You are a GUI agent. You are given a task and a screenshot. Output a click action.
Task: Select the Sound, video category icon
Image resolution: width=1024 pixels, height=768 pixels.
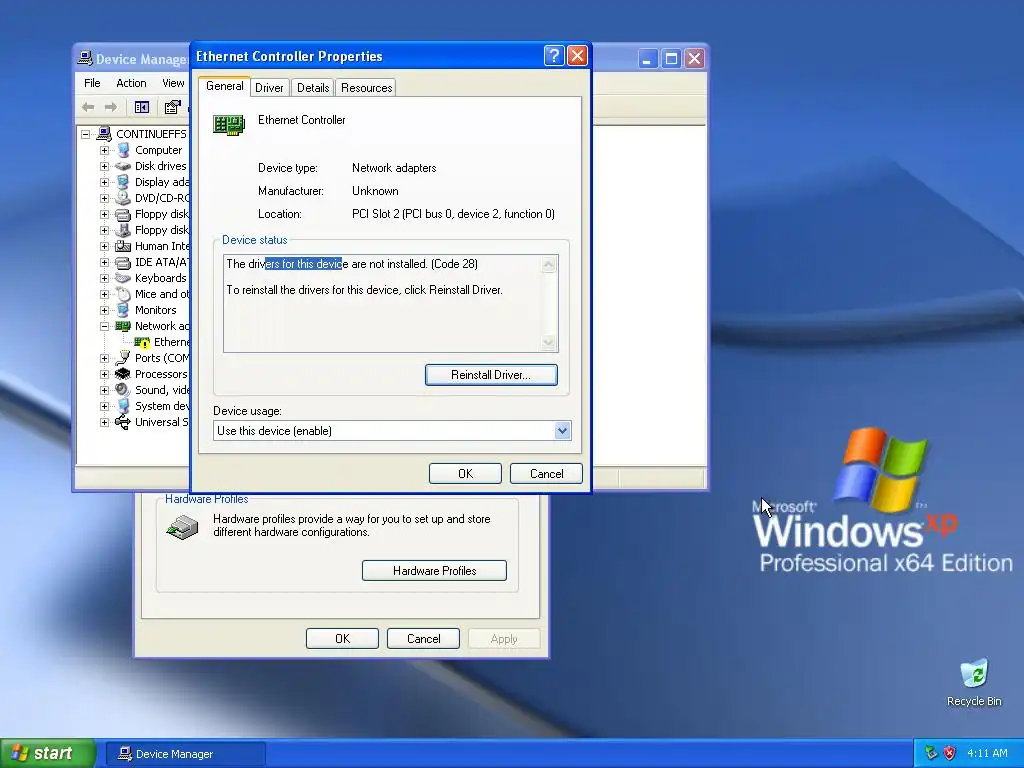pos(123,390)
